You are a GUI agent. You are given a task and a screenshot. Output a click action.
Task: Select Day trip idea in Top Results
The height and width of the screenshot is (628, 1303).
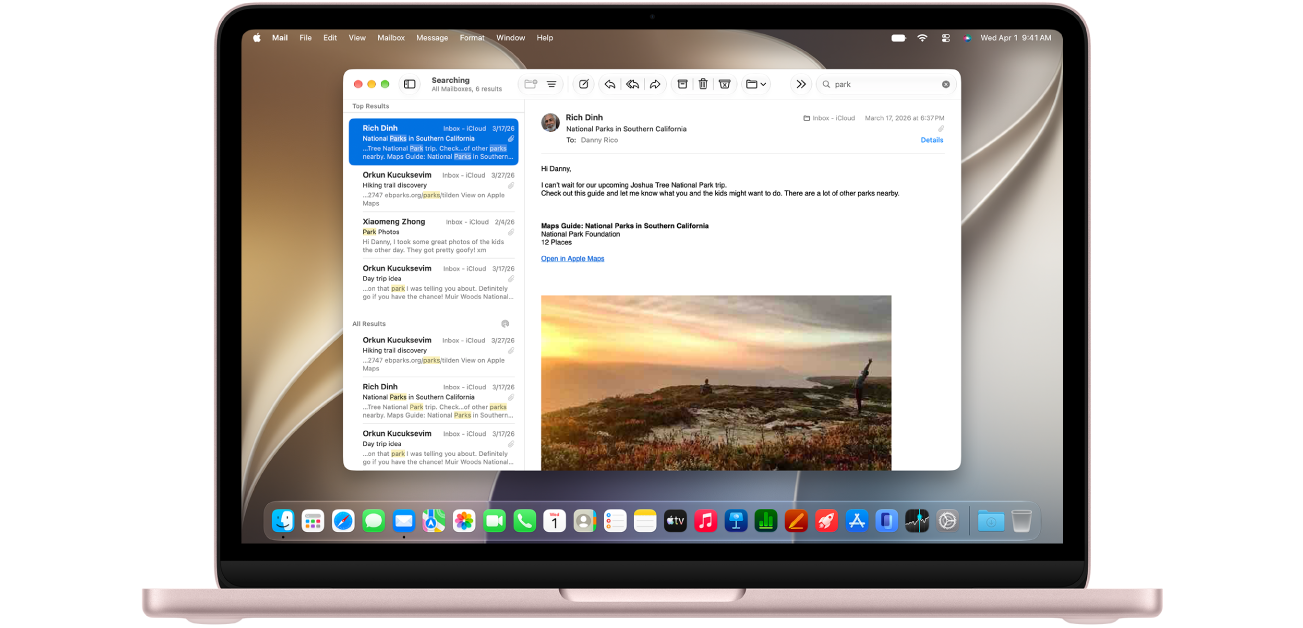pyautogui.click(x=434, y=282)
